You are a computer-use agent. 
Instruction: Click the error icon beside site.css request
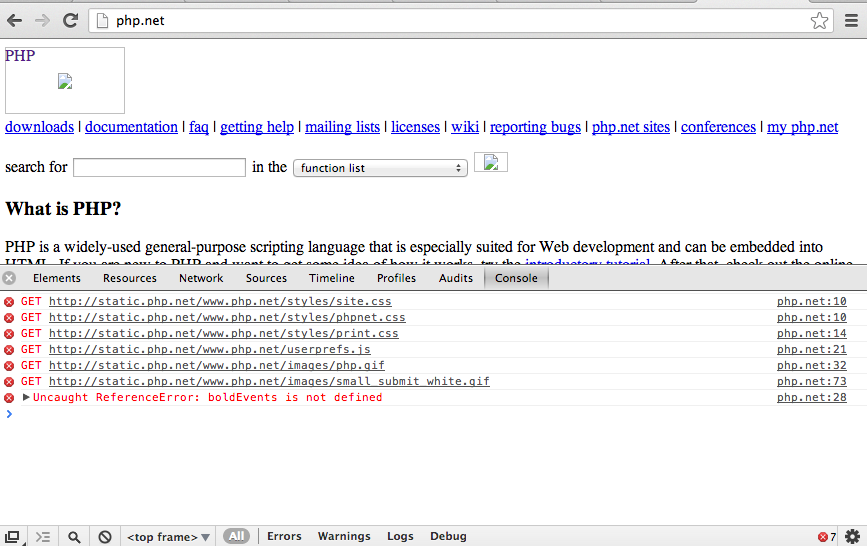pyautogui.click(x=9, y=301)
